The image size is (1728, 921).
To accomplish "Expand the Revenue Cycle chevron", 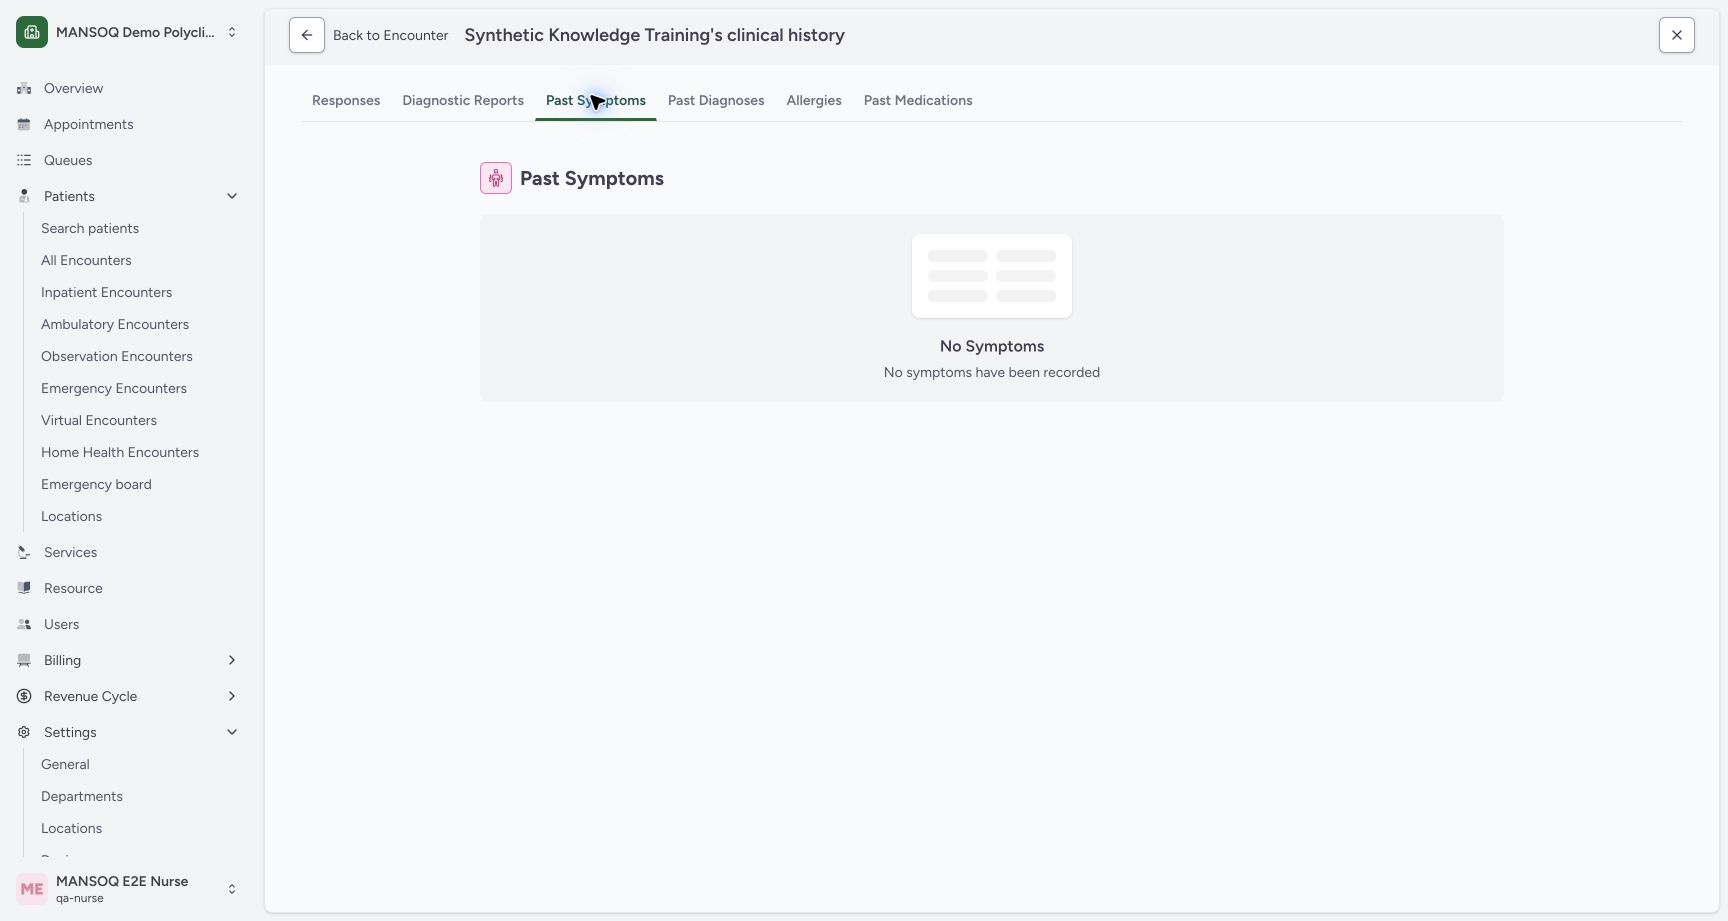I will click(232, 696).
